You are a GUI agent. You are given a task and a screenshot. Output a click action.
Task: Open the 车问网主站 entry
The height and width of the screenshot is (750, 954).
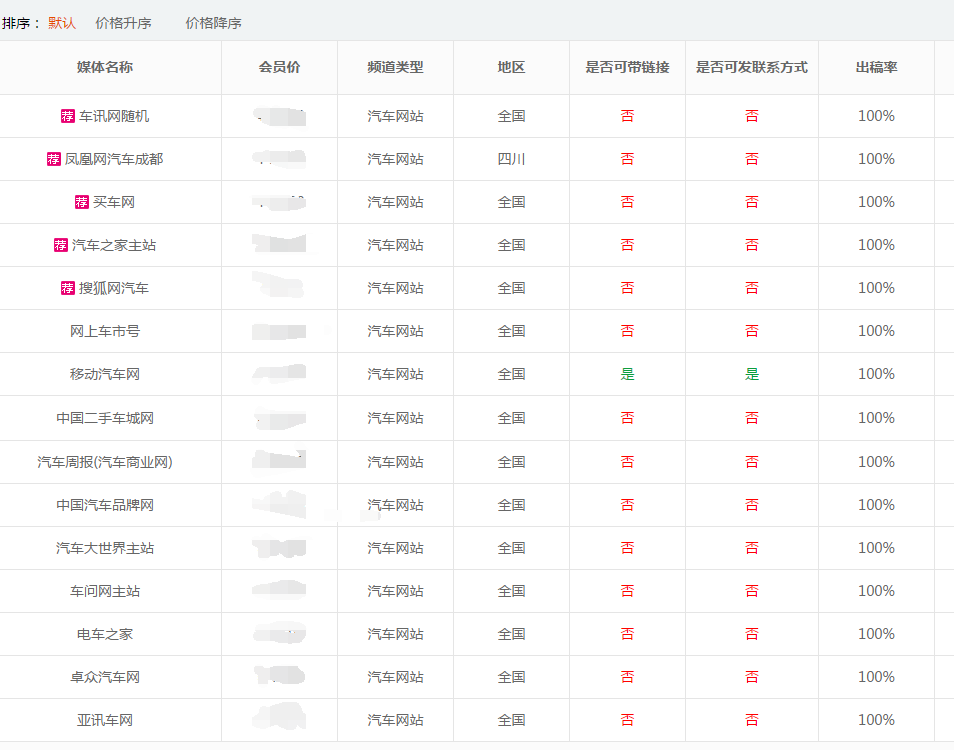[x=105, y=591]
